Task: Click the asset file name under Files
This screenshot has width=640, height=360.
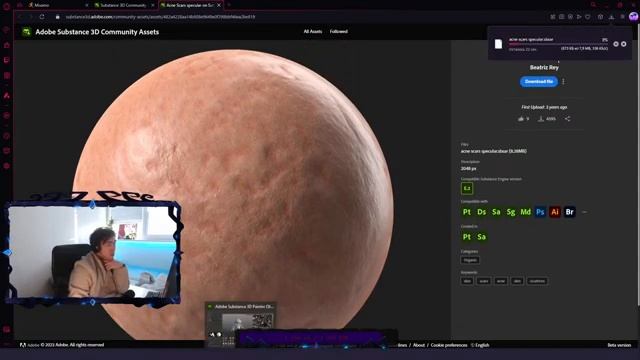Action: coord(493,151)
